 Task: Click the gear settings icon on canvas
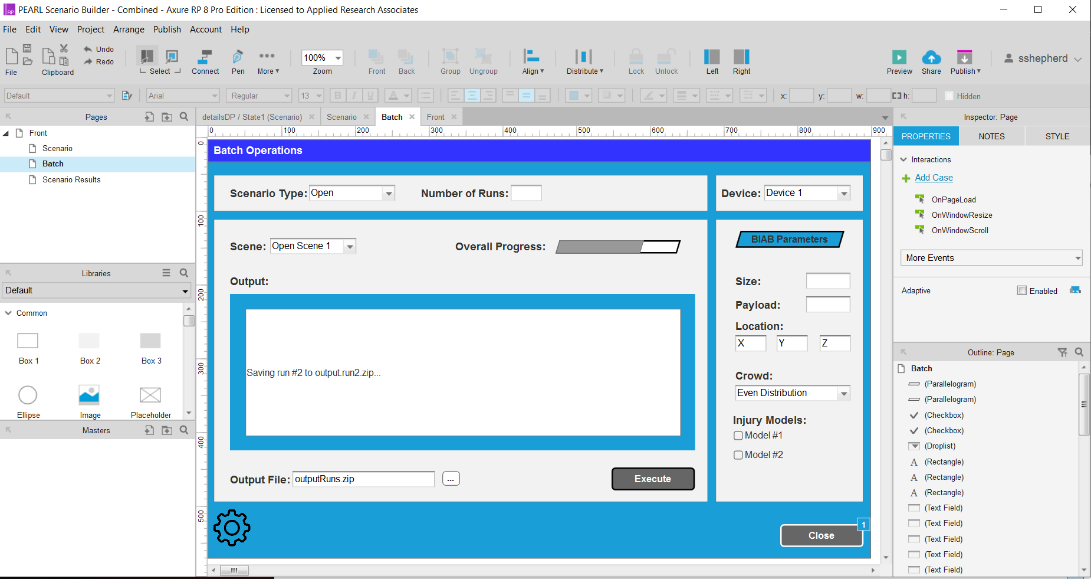click(232, 527)
